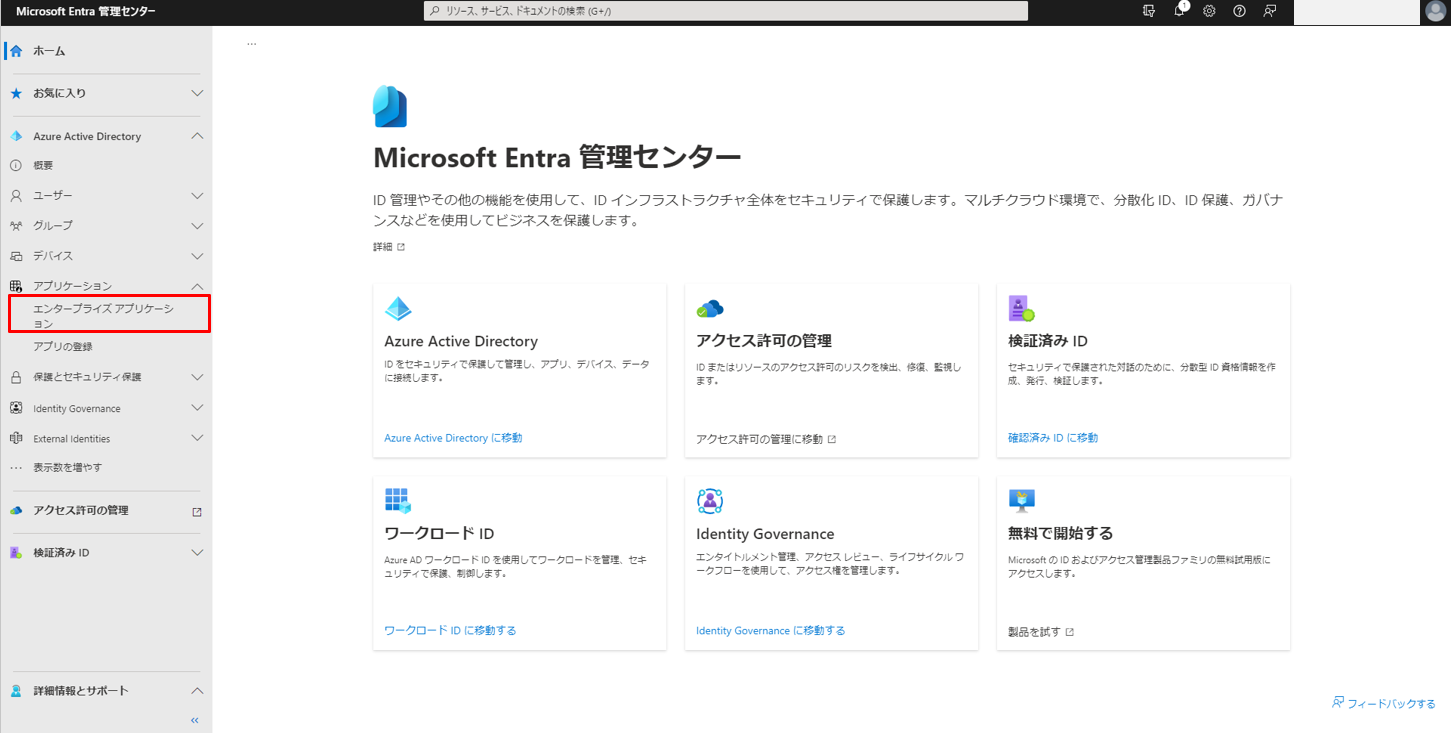
Task: Open the help question mark icon
Action: coord(1239,11)
